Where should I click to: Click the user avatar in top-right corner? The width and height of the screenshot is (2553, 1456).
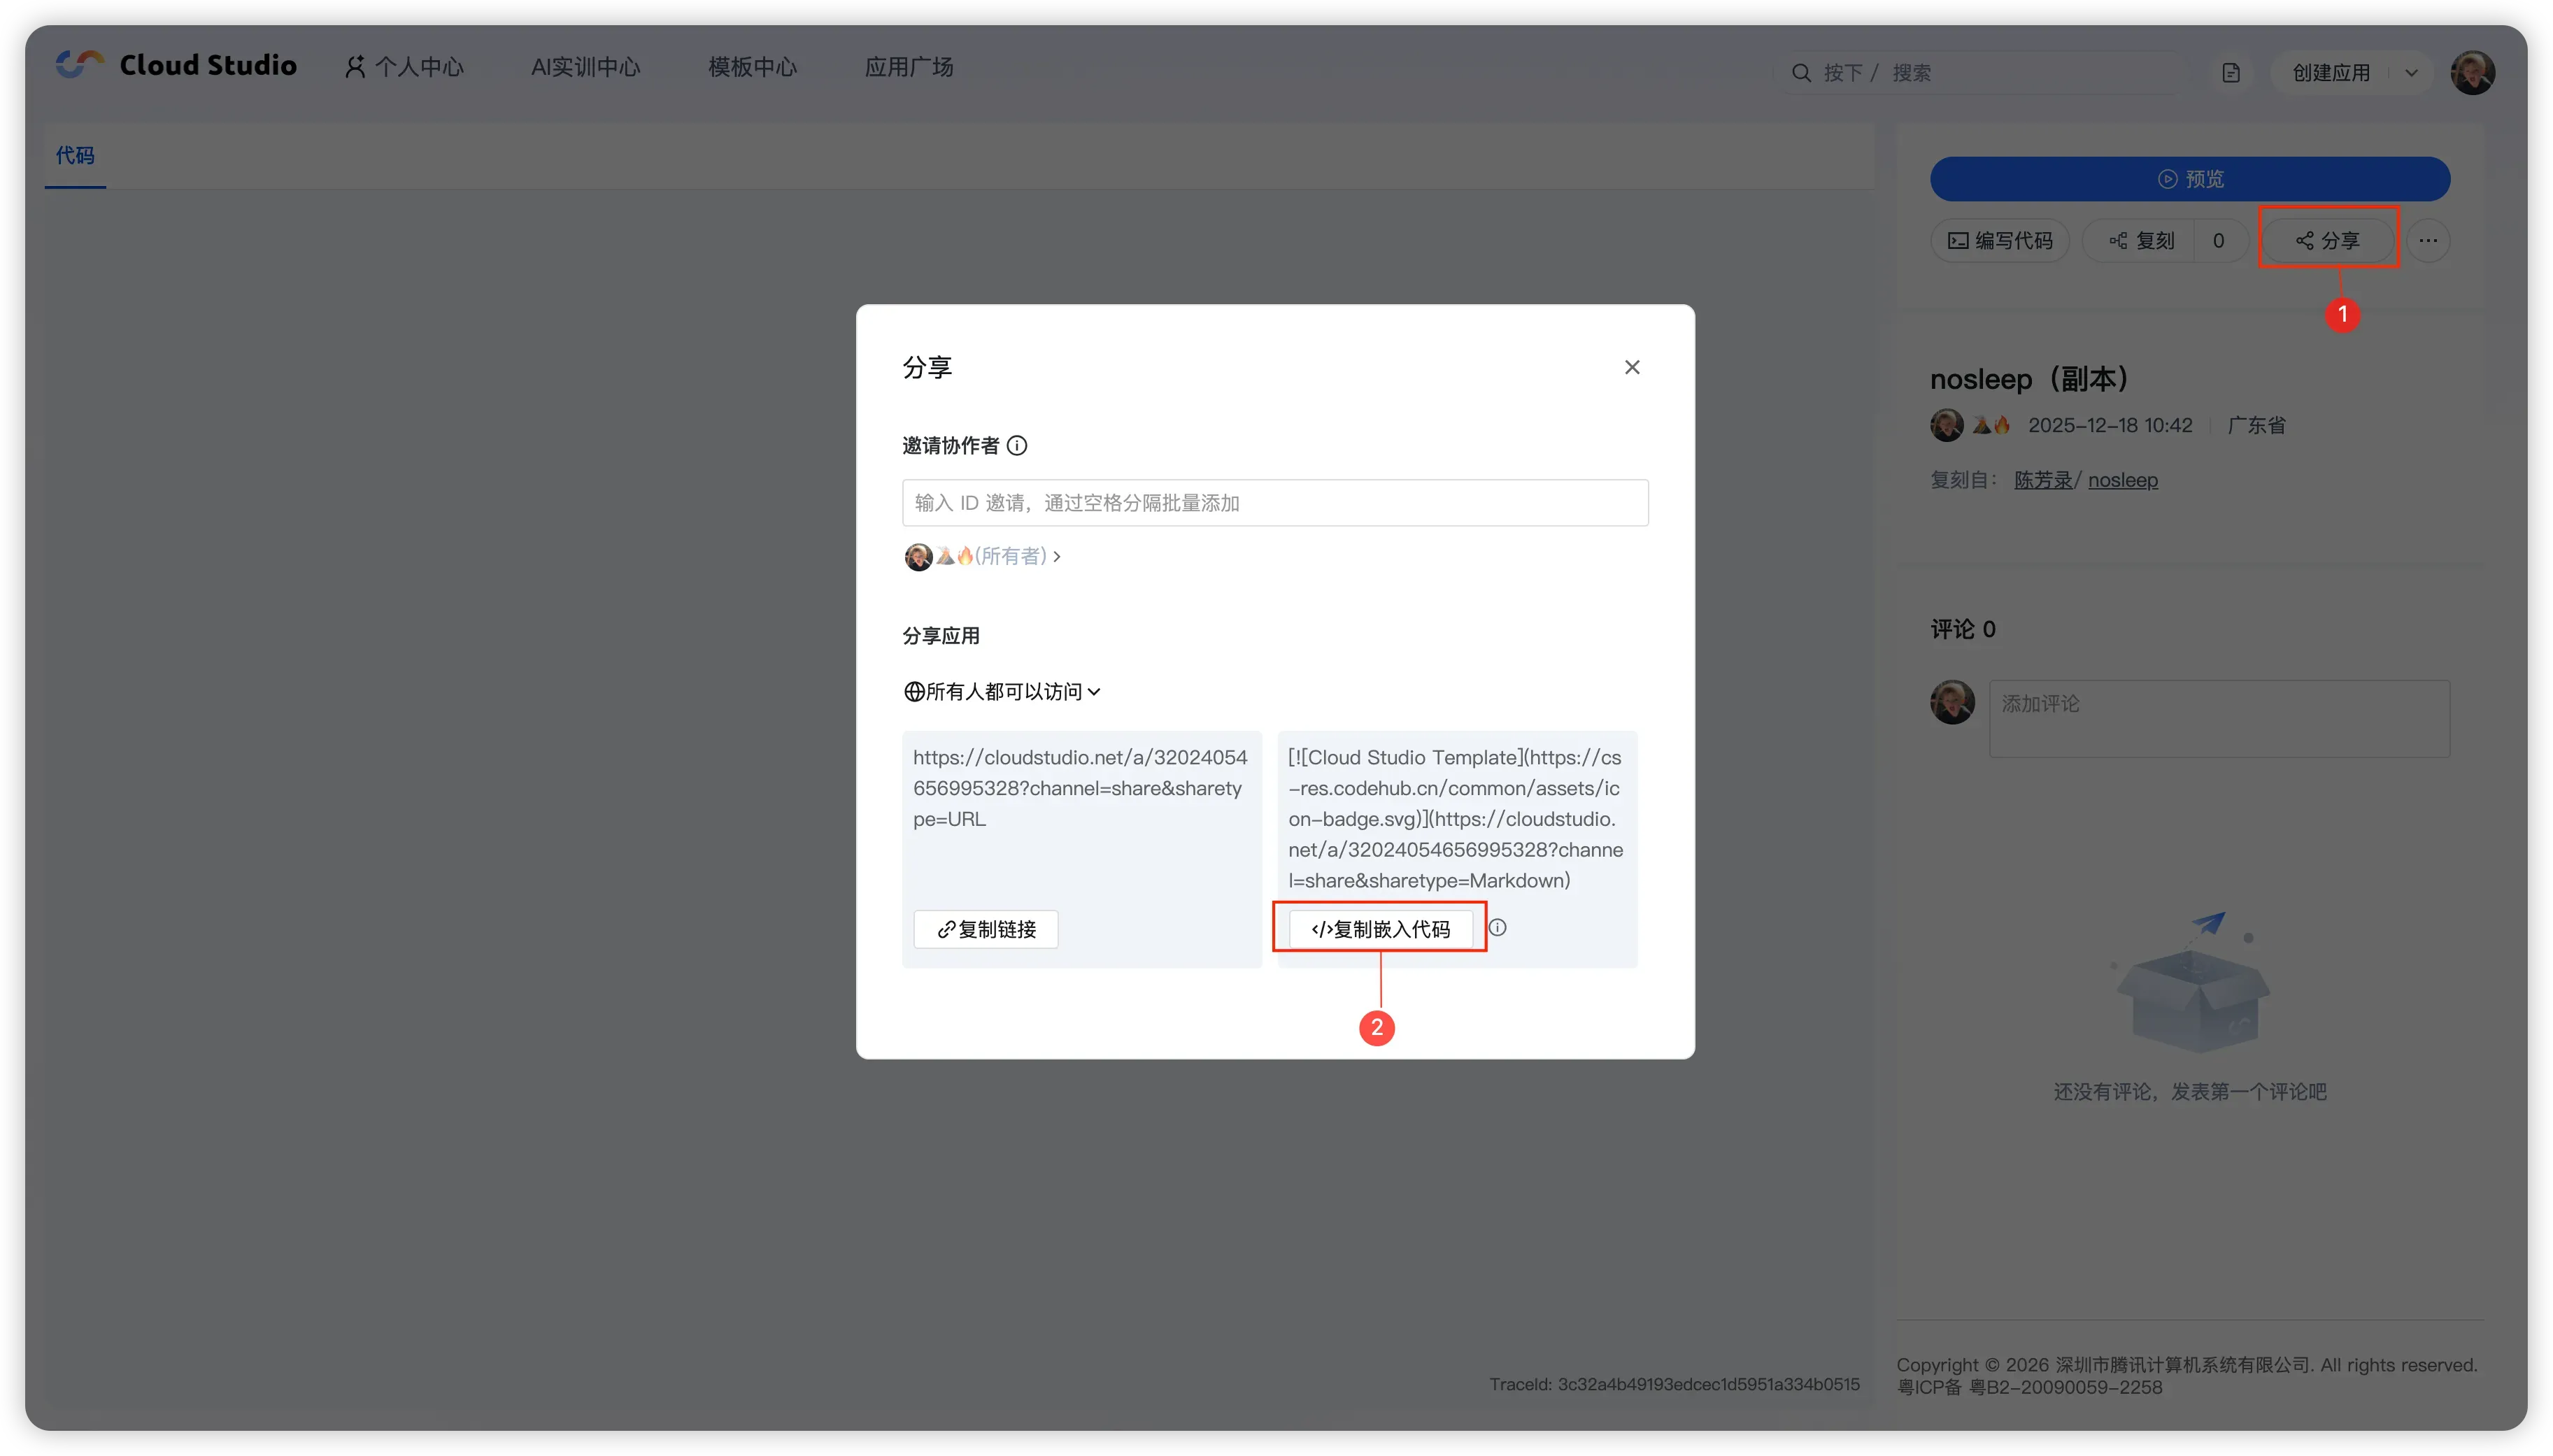2472,73
